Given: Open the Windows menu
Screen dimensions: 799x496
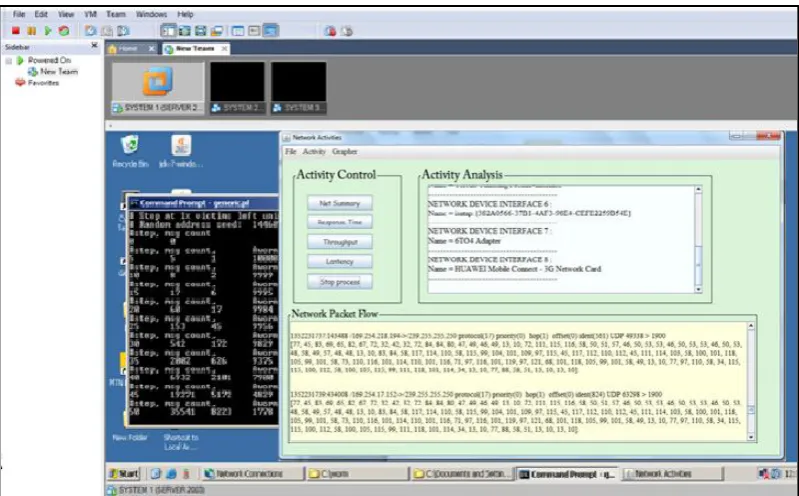Looking at the screenshot, I should [151, 14].
